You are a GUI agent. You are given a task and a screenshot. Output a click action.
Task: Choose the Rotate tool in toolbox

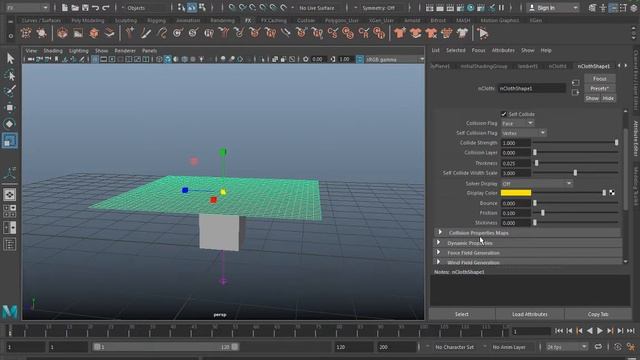pyautogui.click(x=10, y=124)
